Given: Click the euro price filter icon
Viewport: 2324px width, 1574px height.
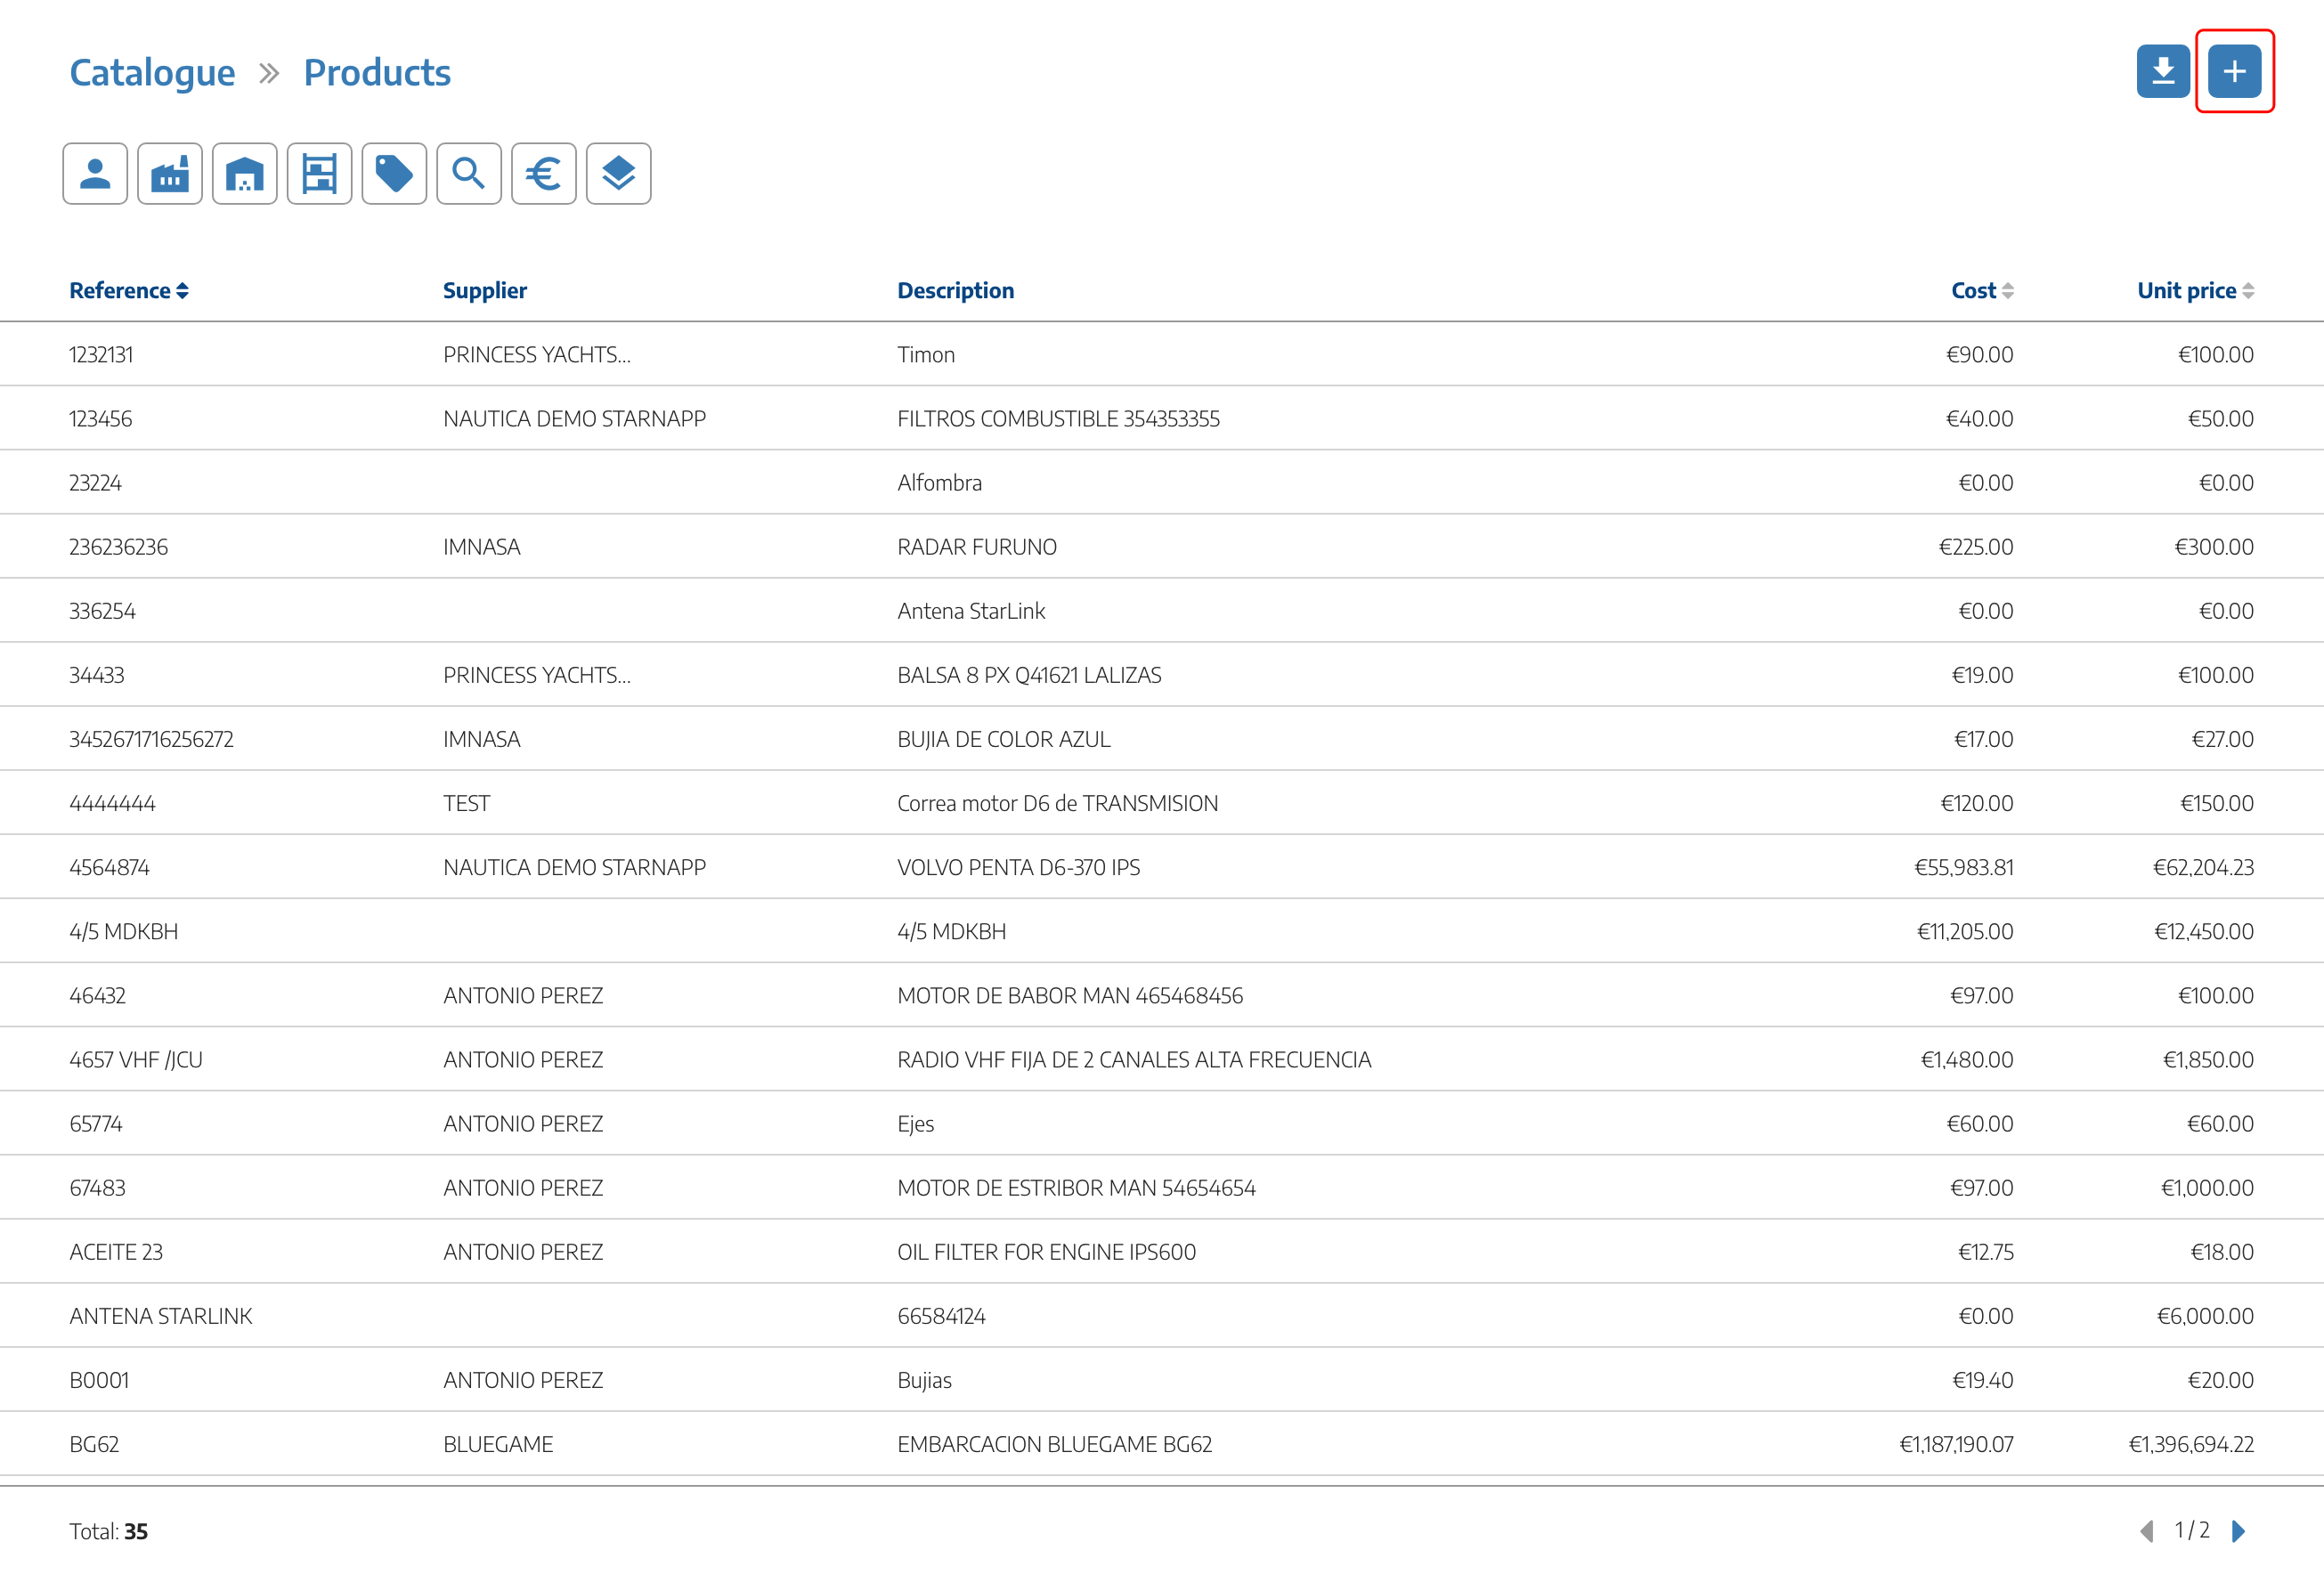Looking at the screenshot, I should [x=544, y=174].
